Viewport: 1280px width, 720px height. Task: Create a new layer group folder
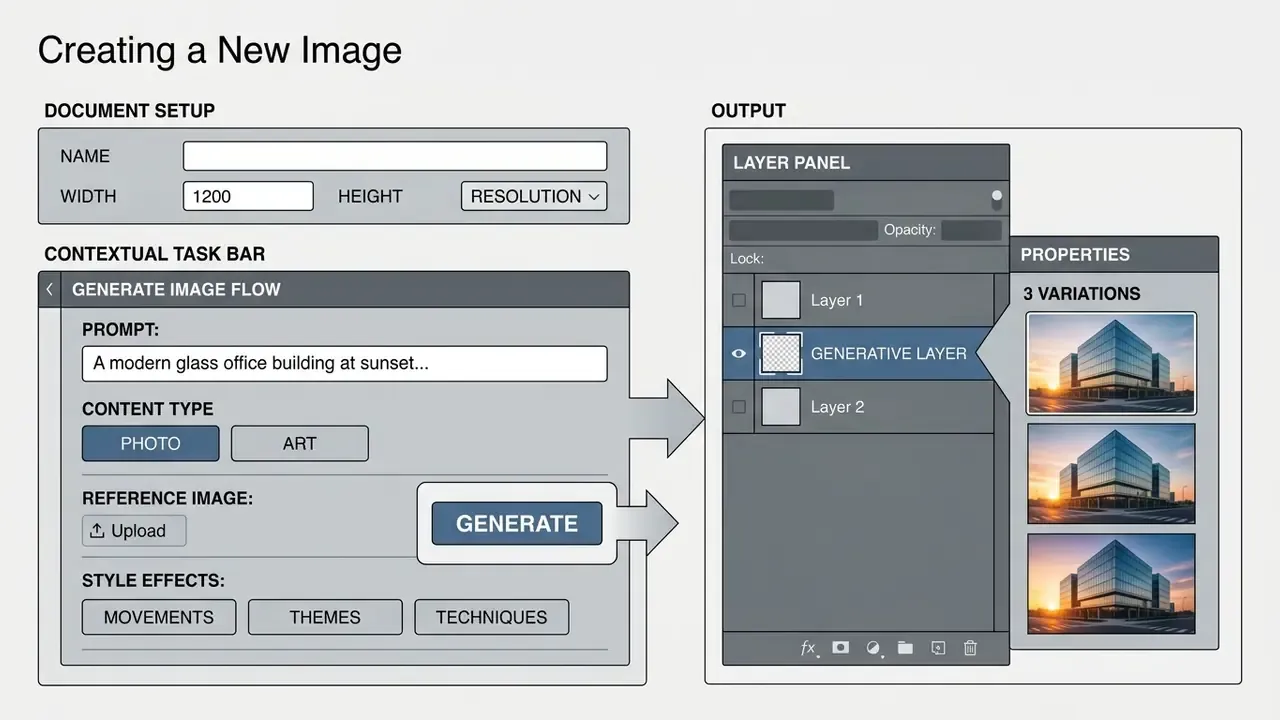coord(906,647)
